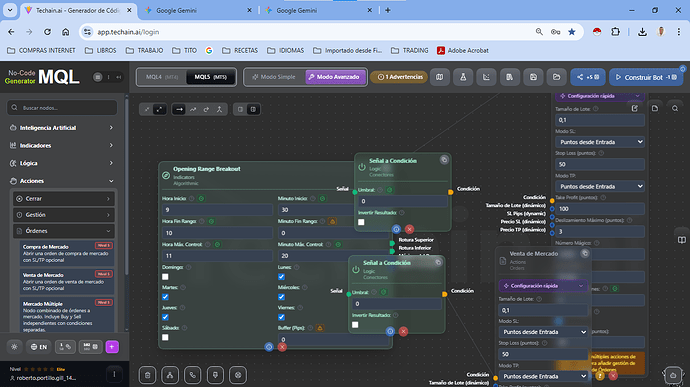Uncheck the Martes checkbox
This screenshot has height=387, width=690.
pyautogui.click(x=165, y=297)
